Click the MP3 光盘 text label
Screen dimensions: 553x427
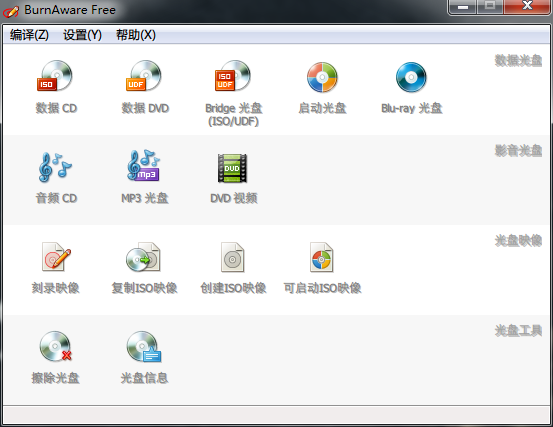click(145, 198)
